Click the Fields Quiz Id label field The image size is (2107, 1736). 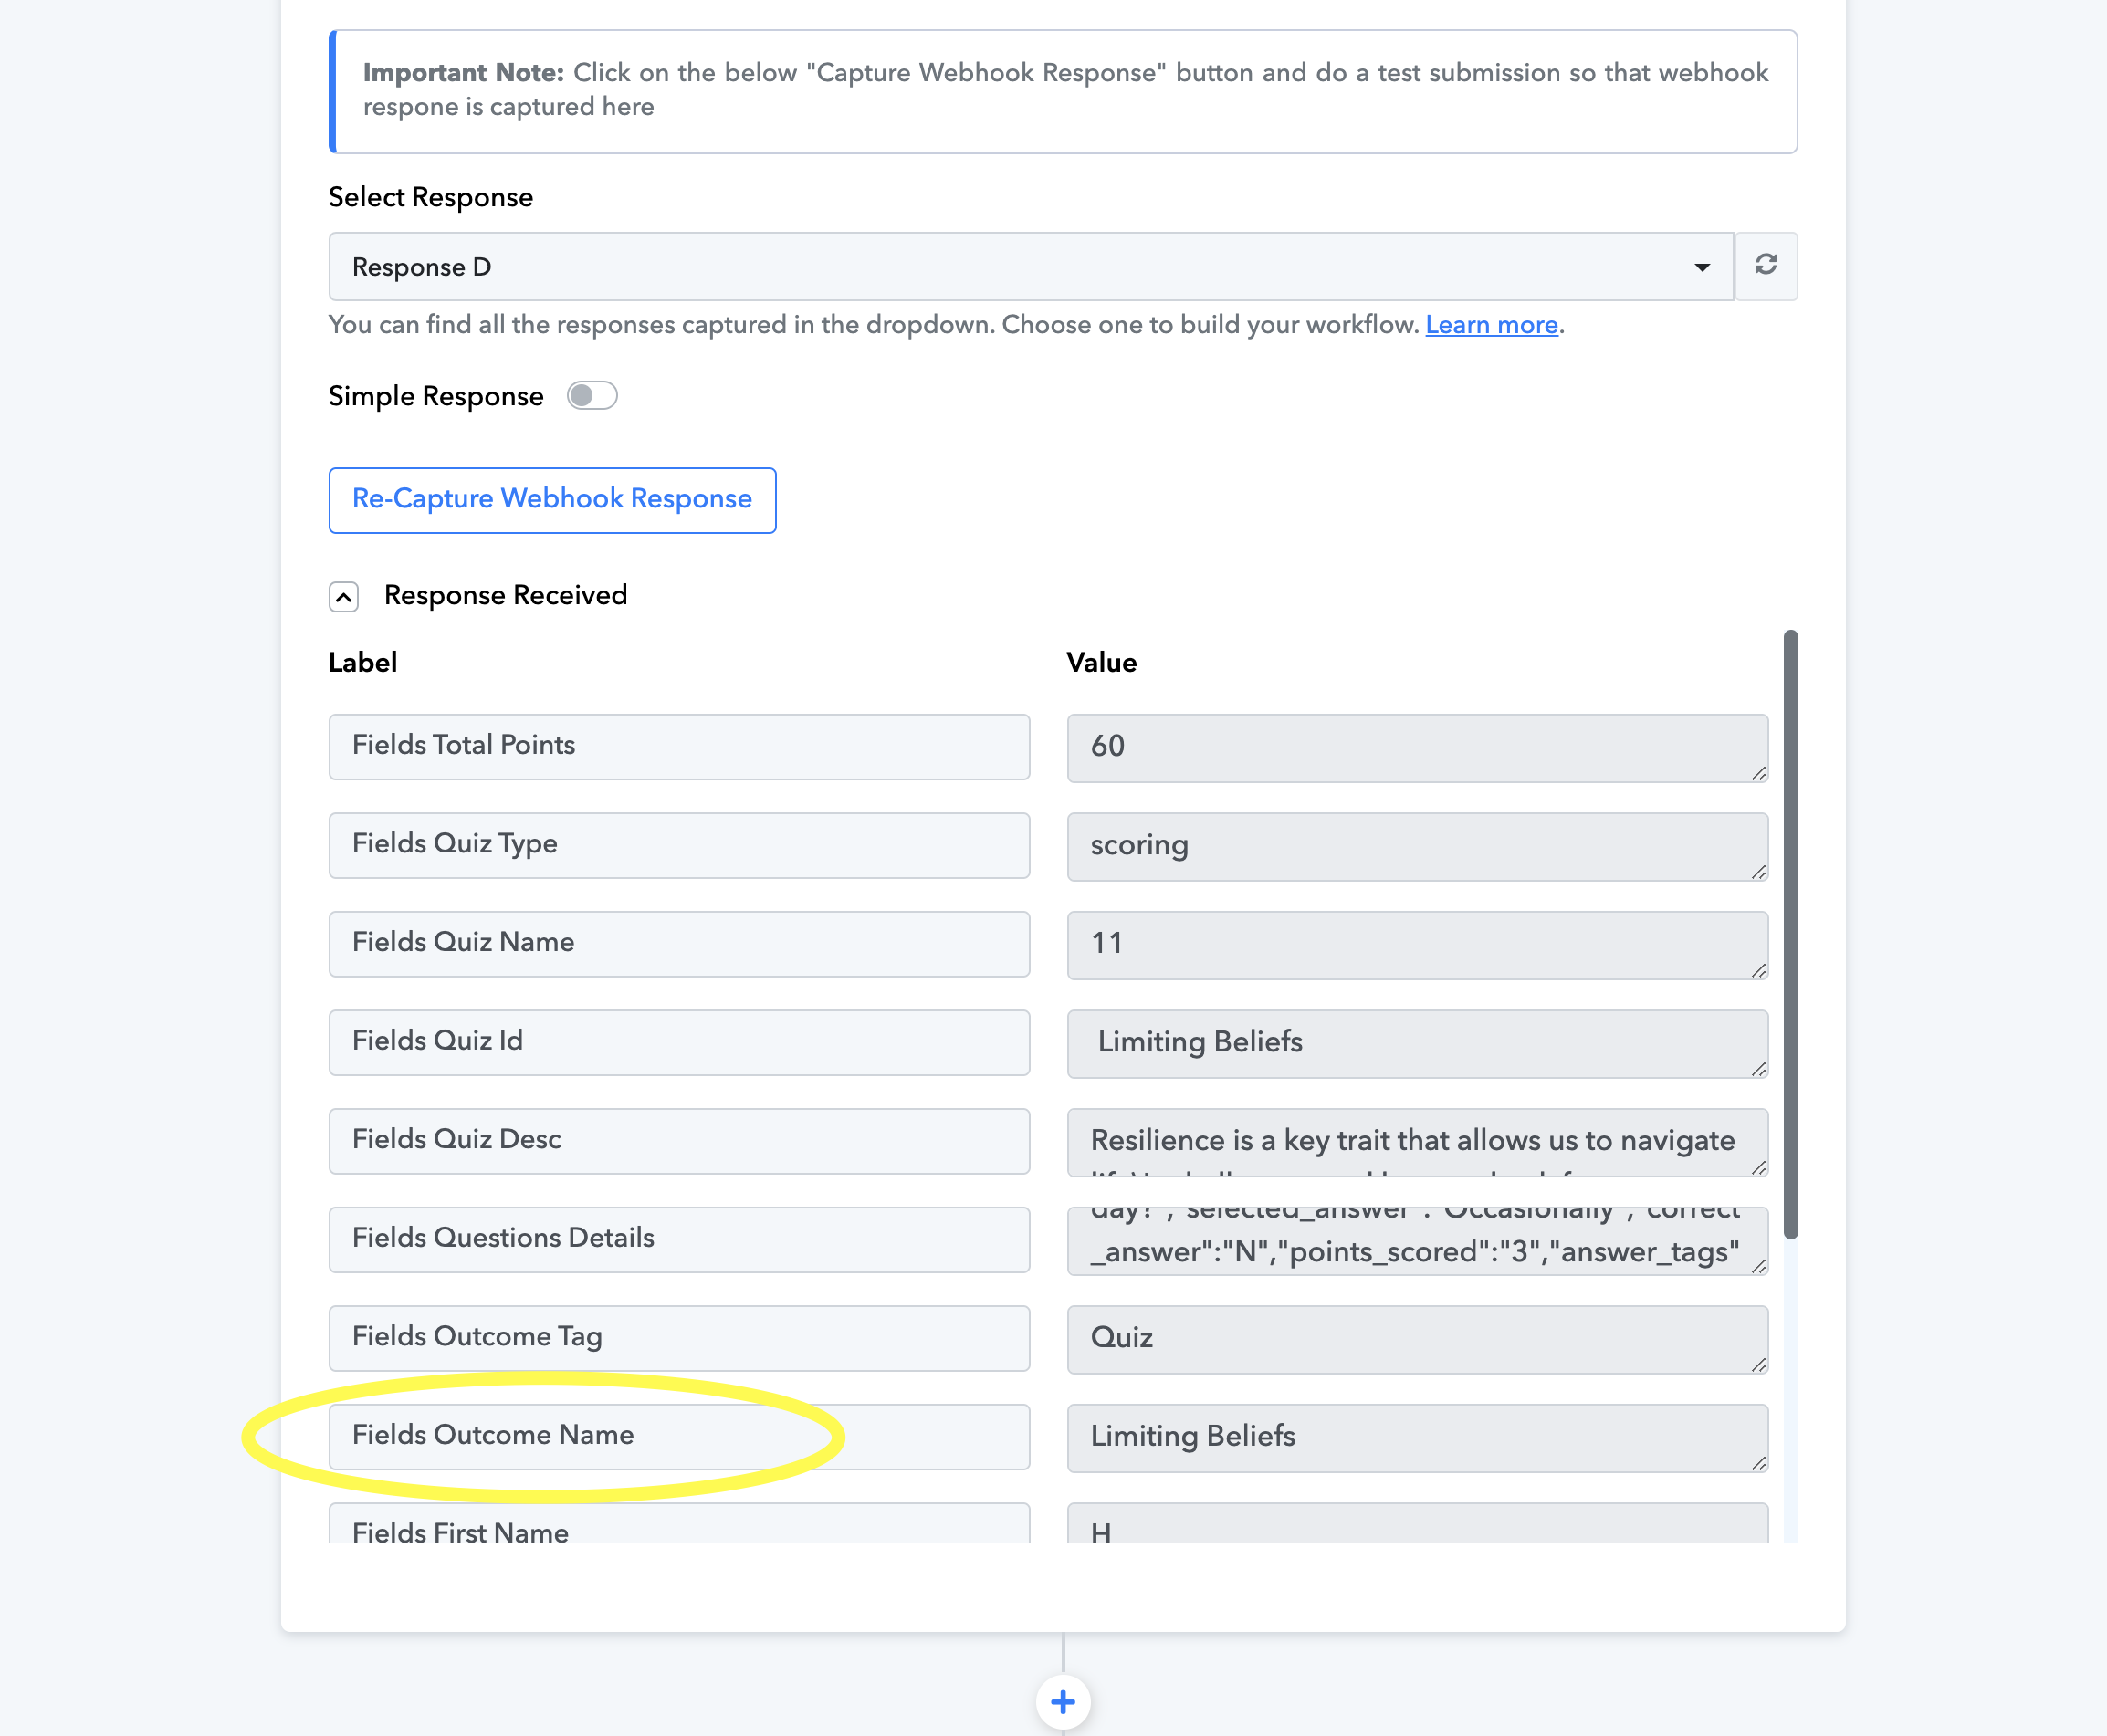679,1042
